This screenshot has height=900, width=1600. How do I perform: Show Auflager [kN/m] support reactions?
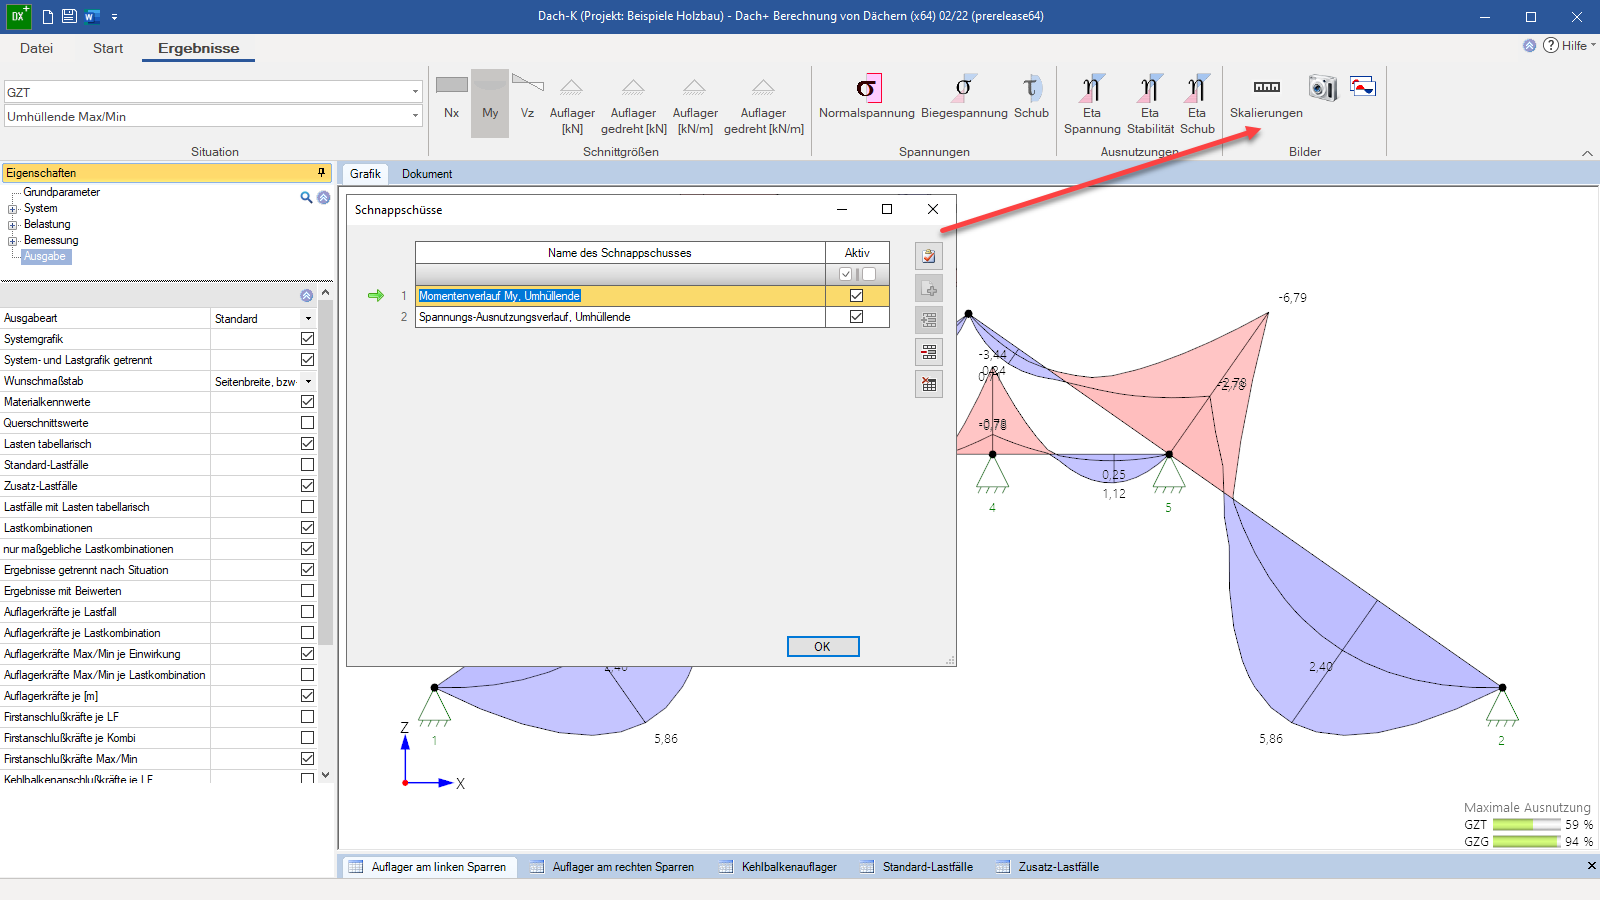695,105
